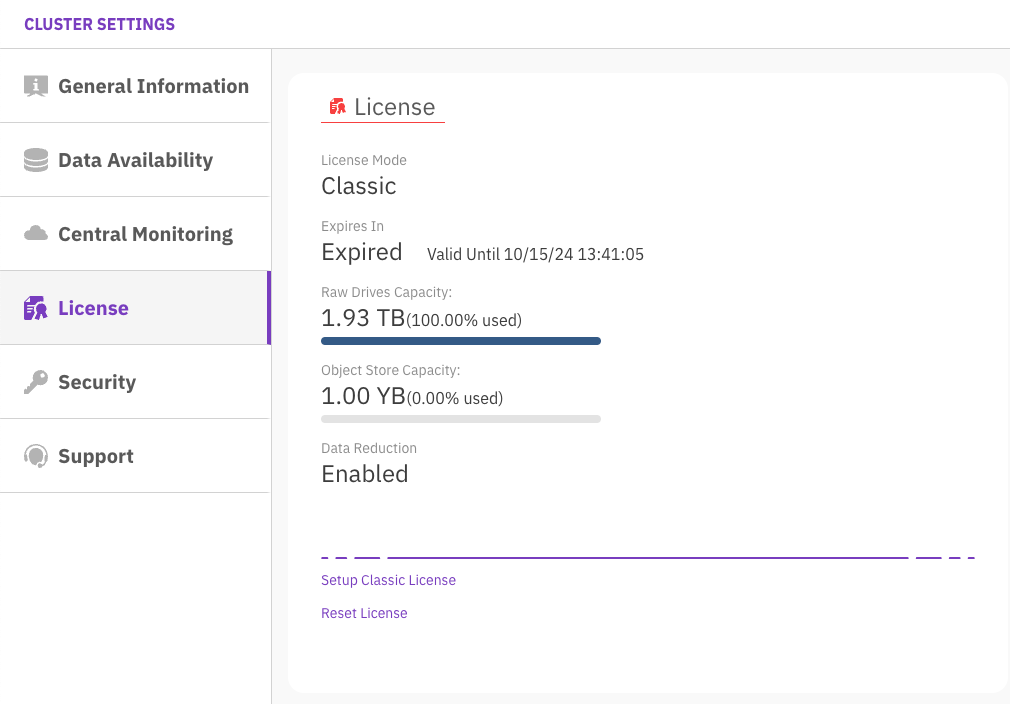Click the License ribbon icon in sidebar
Viewport: 1010px width, 704px height.
point(36,308)
